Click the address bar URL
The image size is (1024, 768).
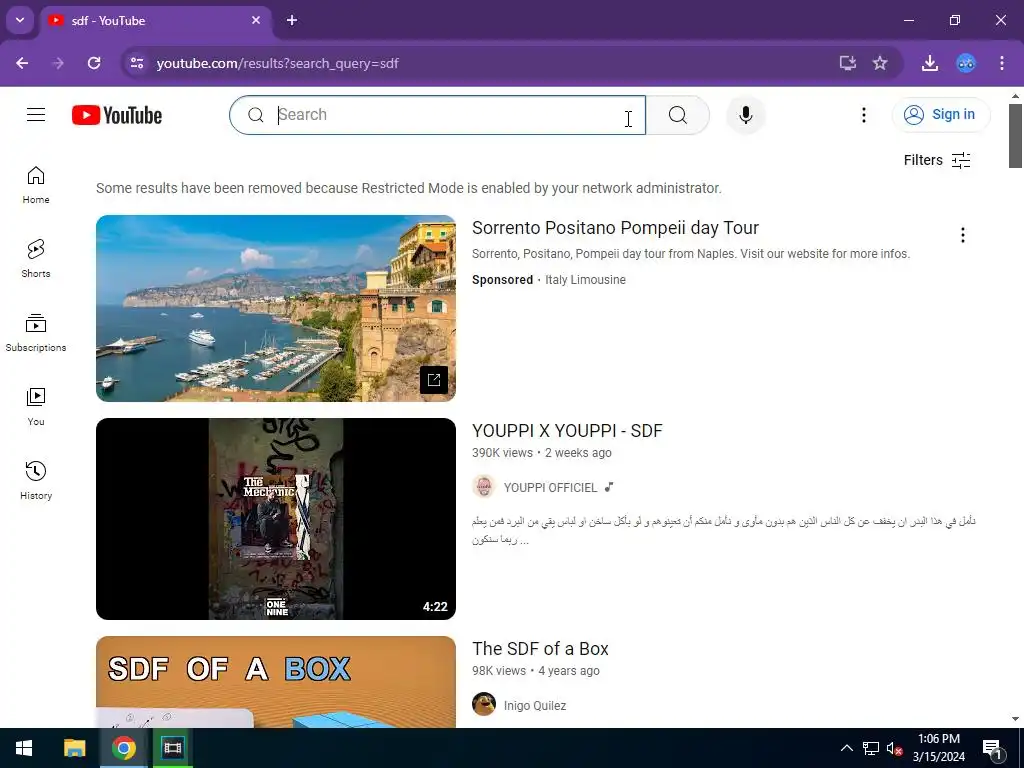[x=278, y=63]
